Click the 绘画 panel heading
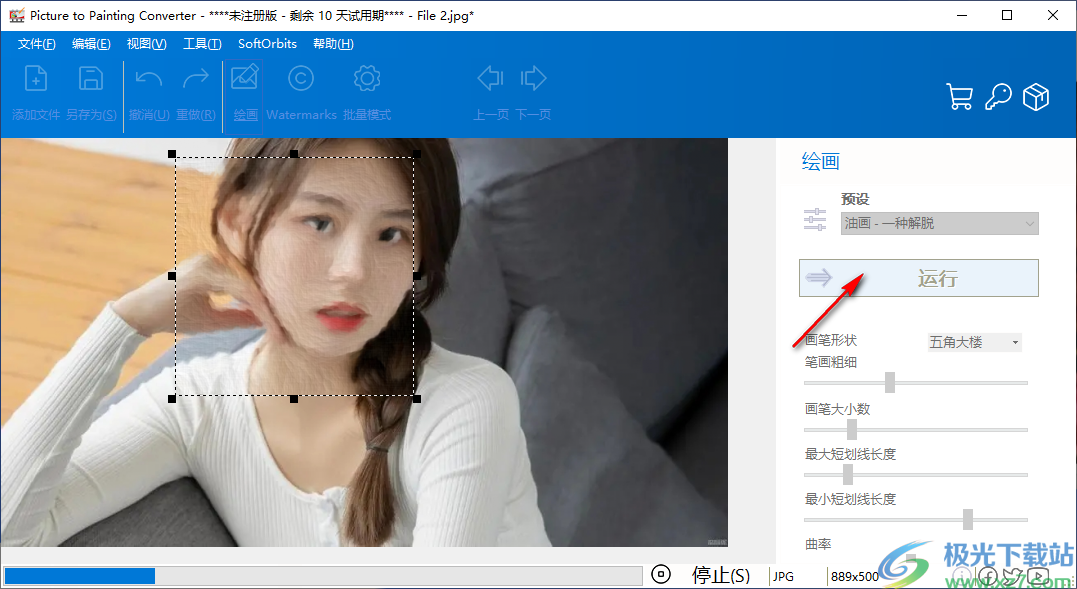The width and height of the screenshot is (1077, 589). pyautogui.click(x=821, y=161)
